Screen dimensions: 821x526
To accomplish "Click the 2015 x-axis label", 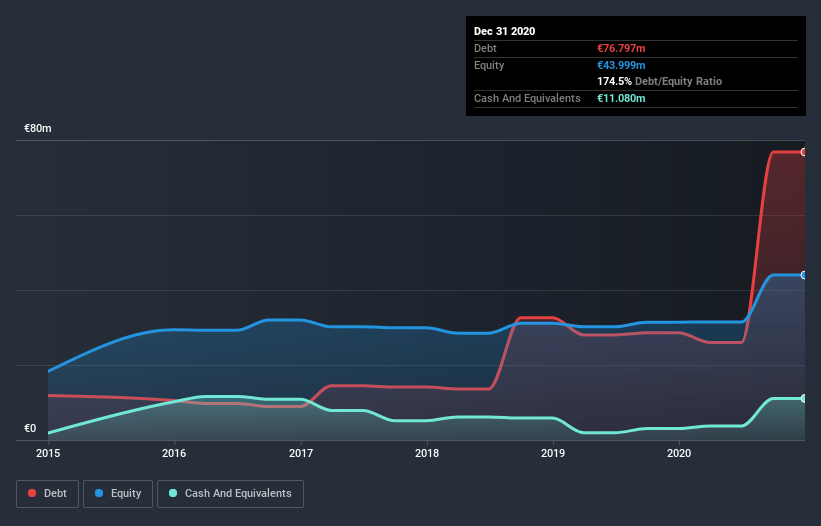I will click(48, 453).
